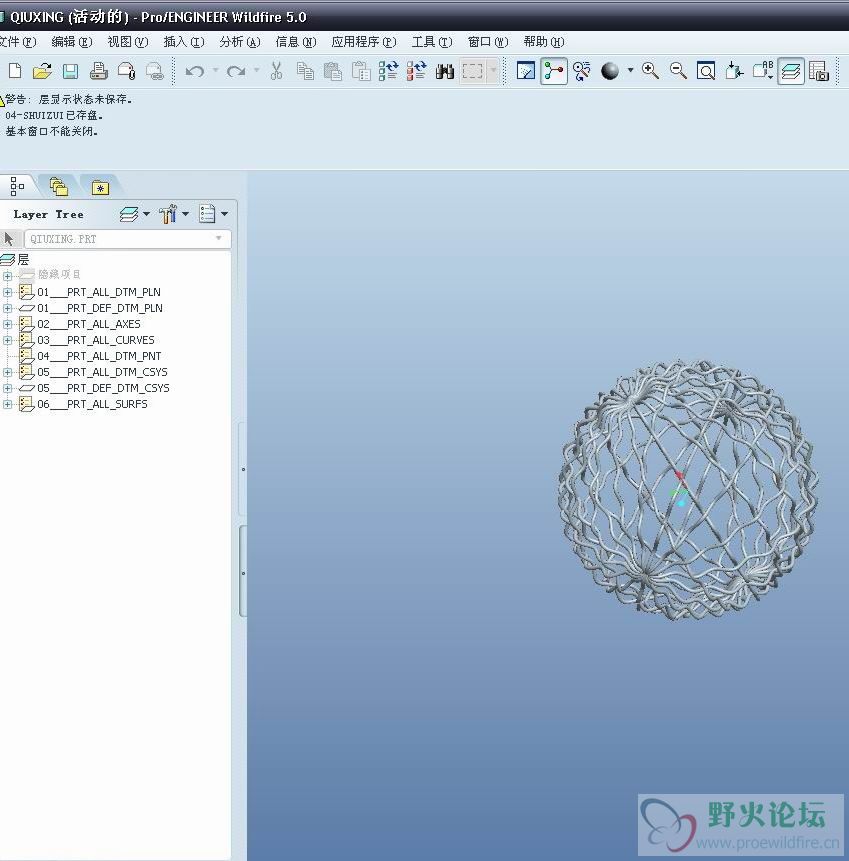This screenshot has width=849, height=861.
Task: Open the 视图(V) menu
Action: tap(128, 42)
